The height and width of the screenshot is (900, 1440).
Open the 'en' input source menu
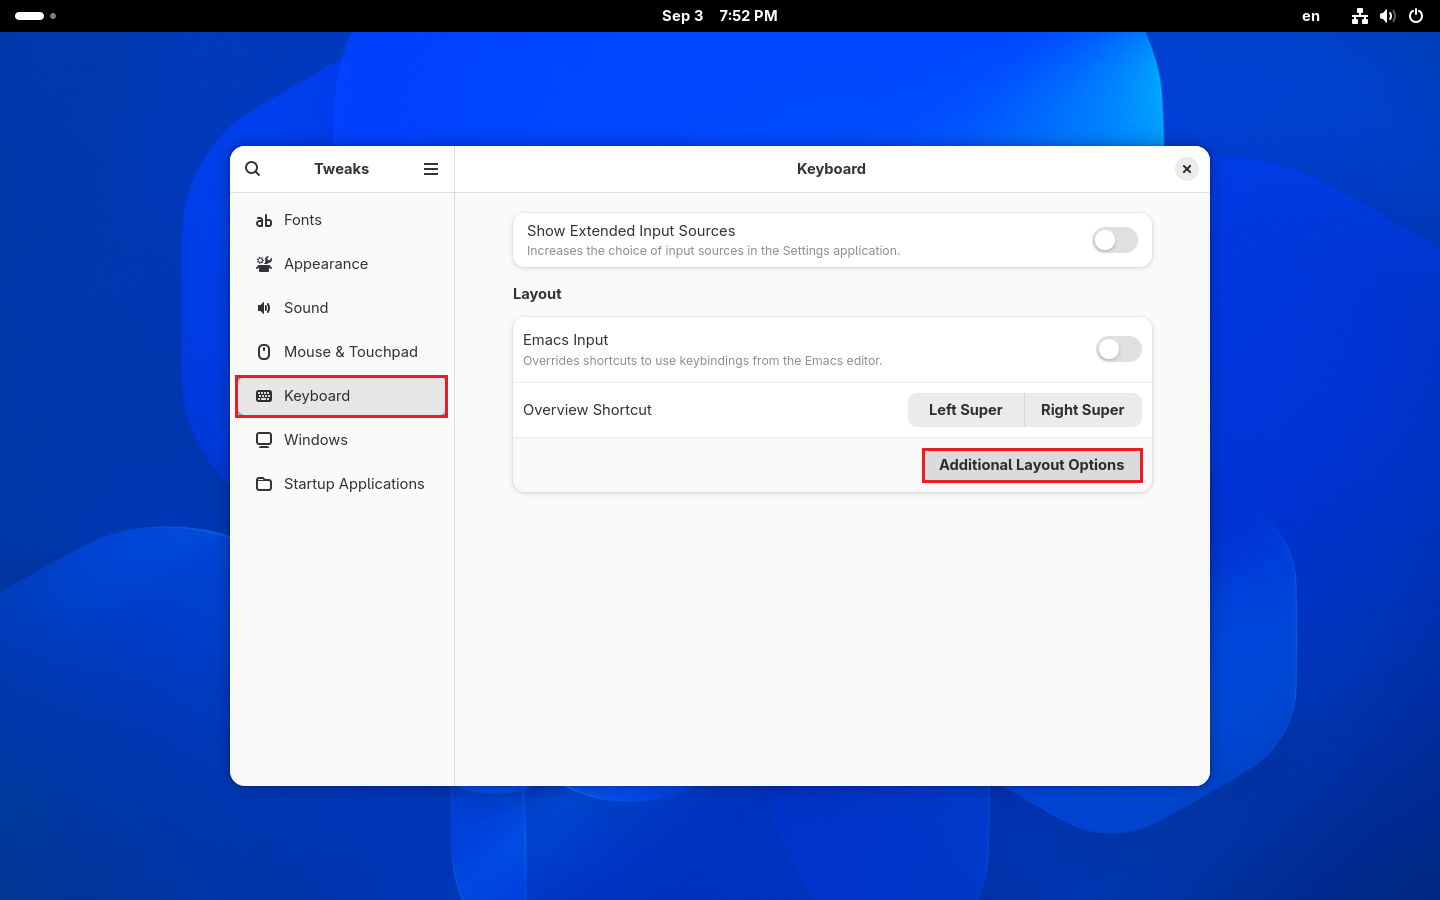(1311, 16)
